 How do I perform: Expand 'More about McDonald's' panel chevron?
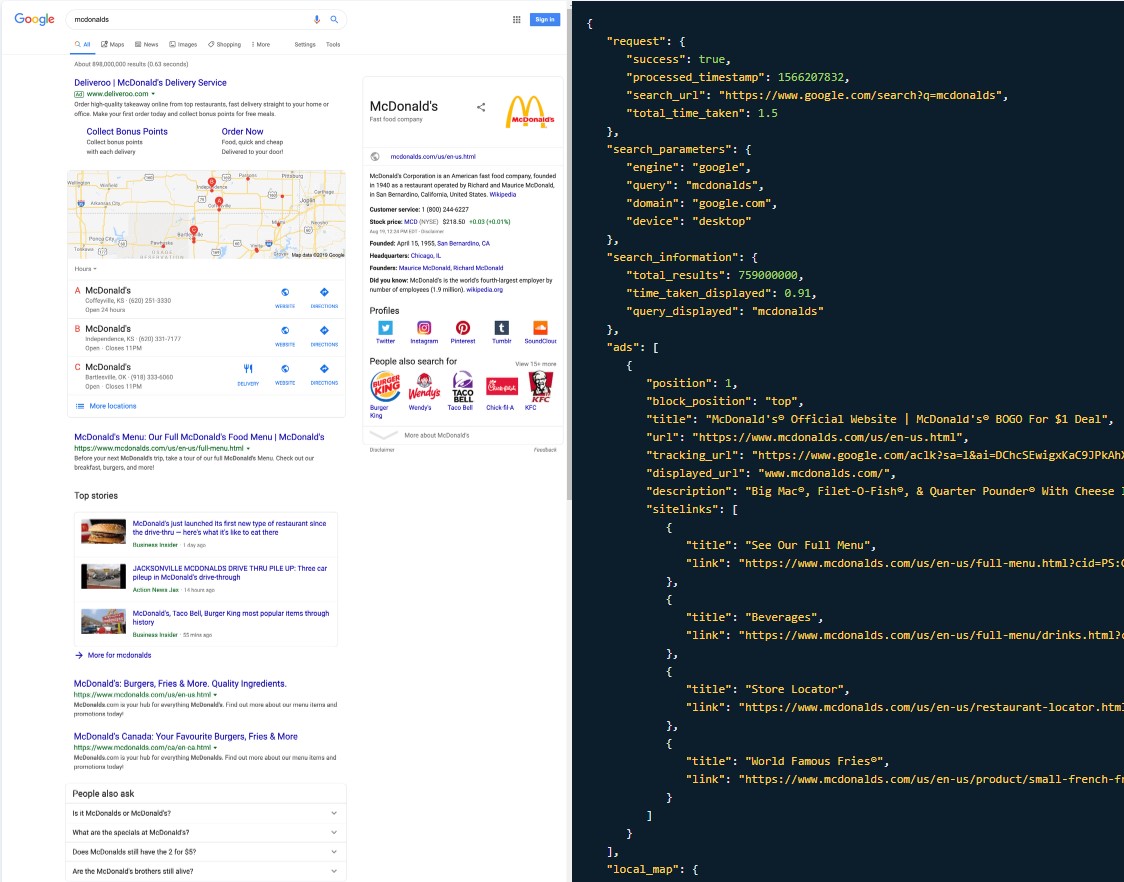(384, 436)
